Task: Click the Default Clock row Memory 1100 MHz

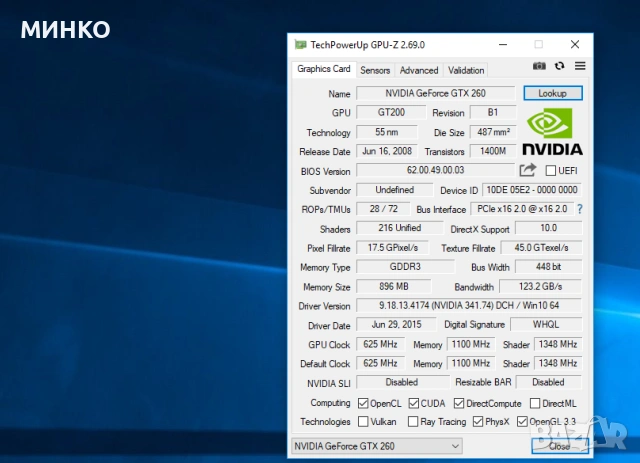Action: pyautogui.click(x=471, y=363)
